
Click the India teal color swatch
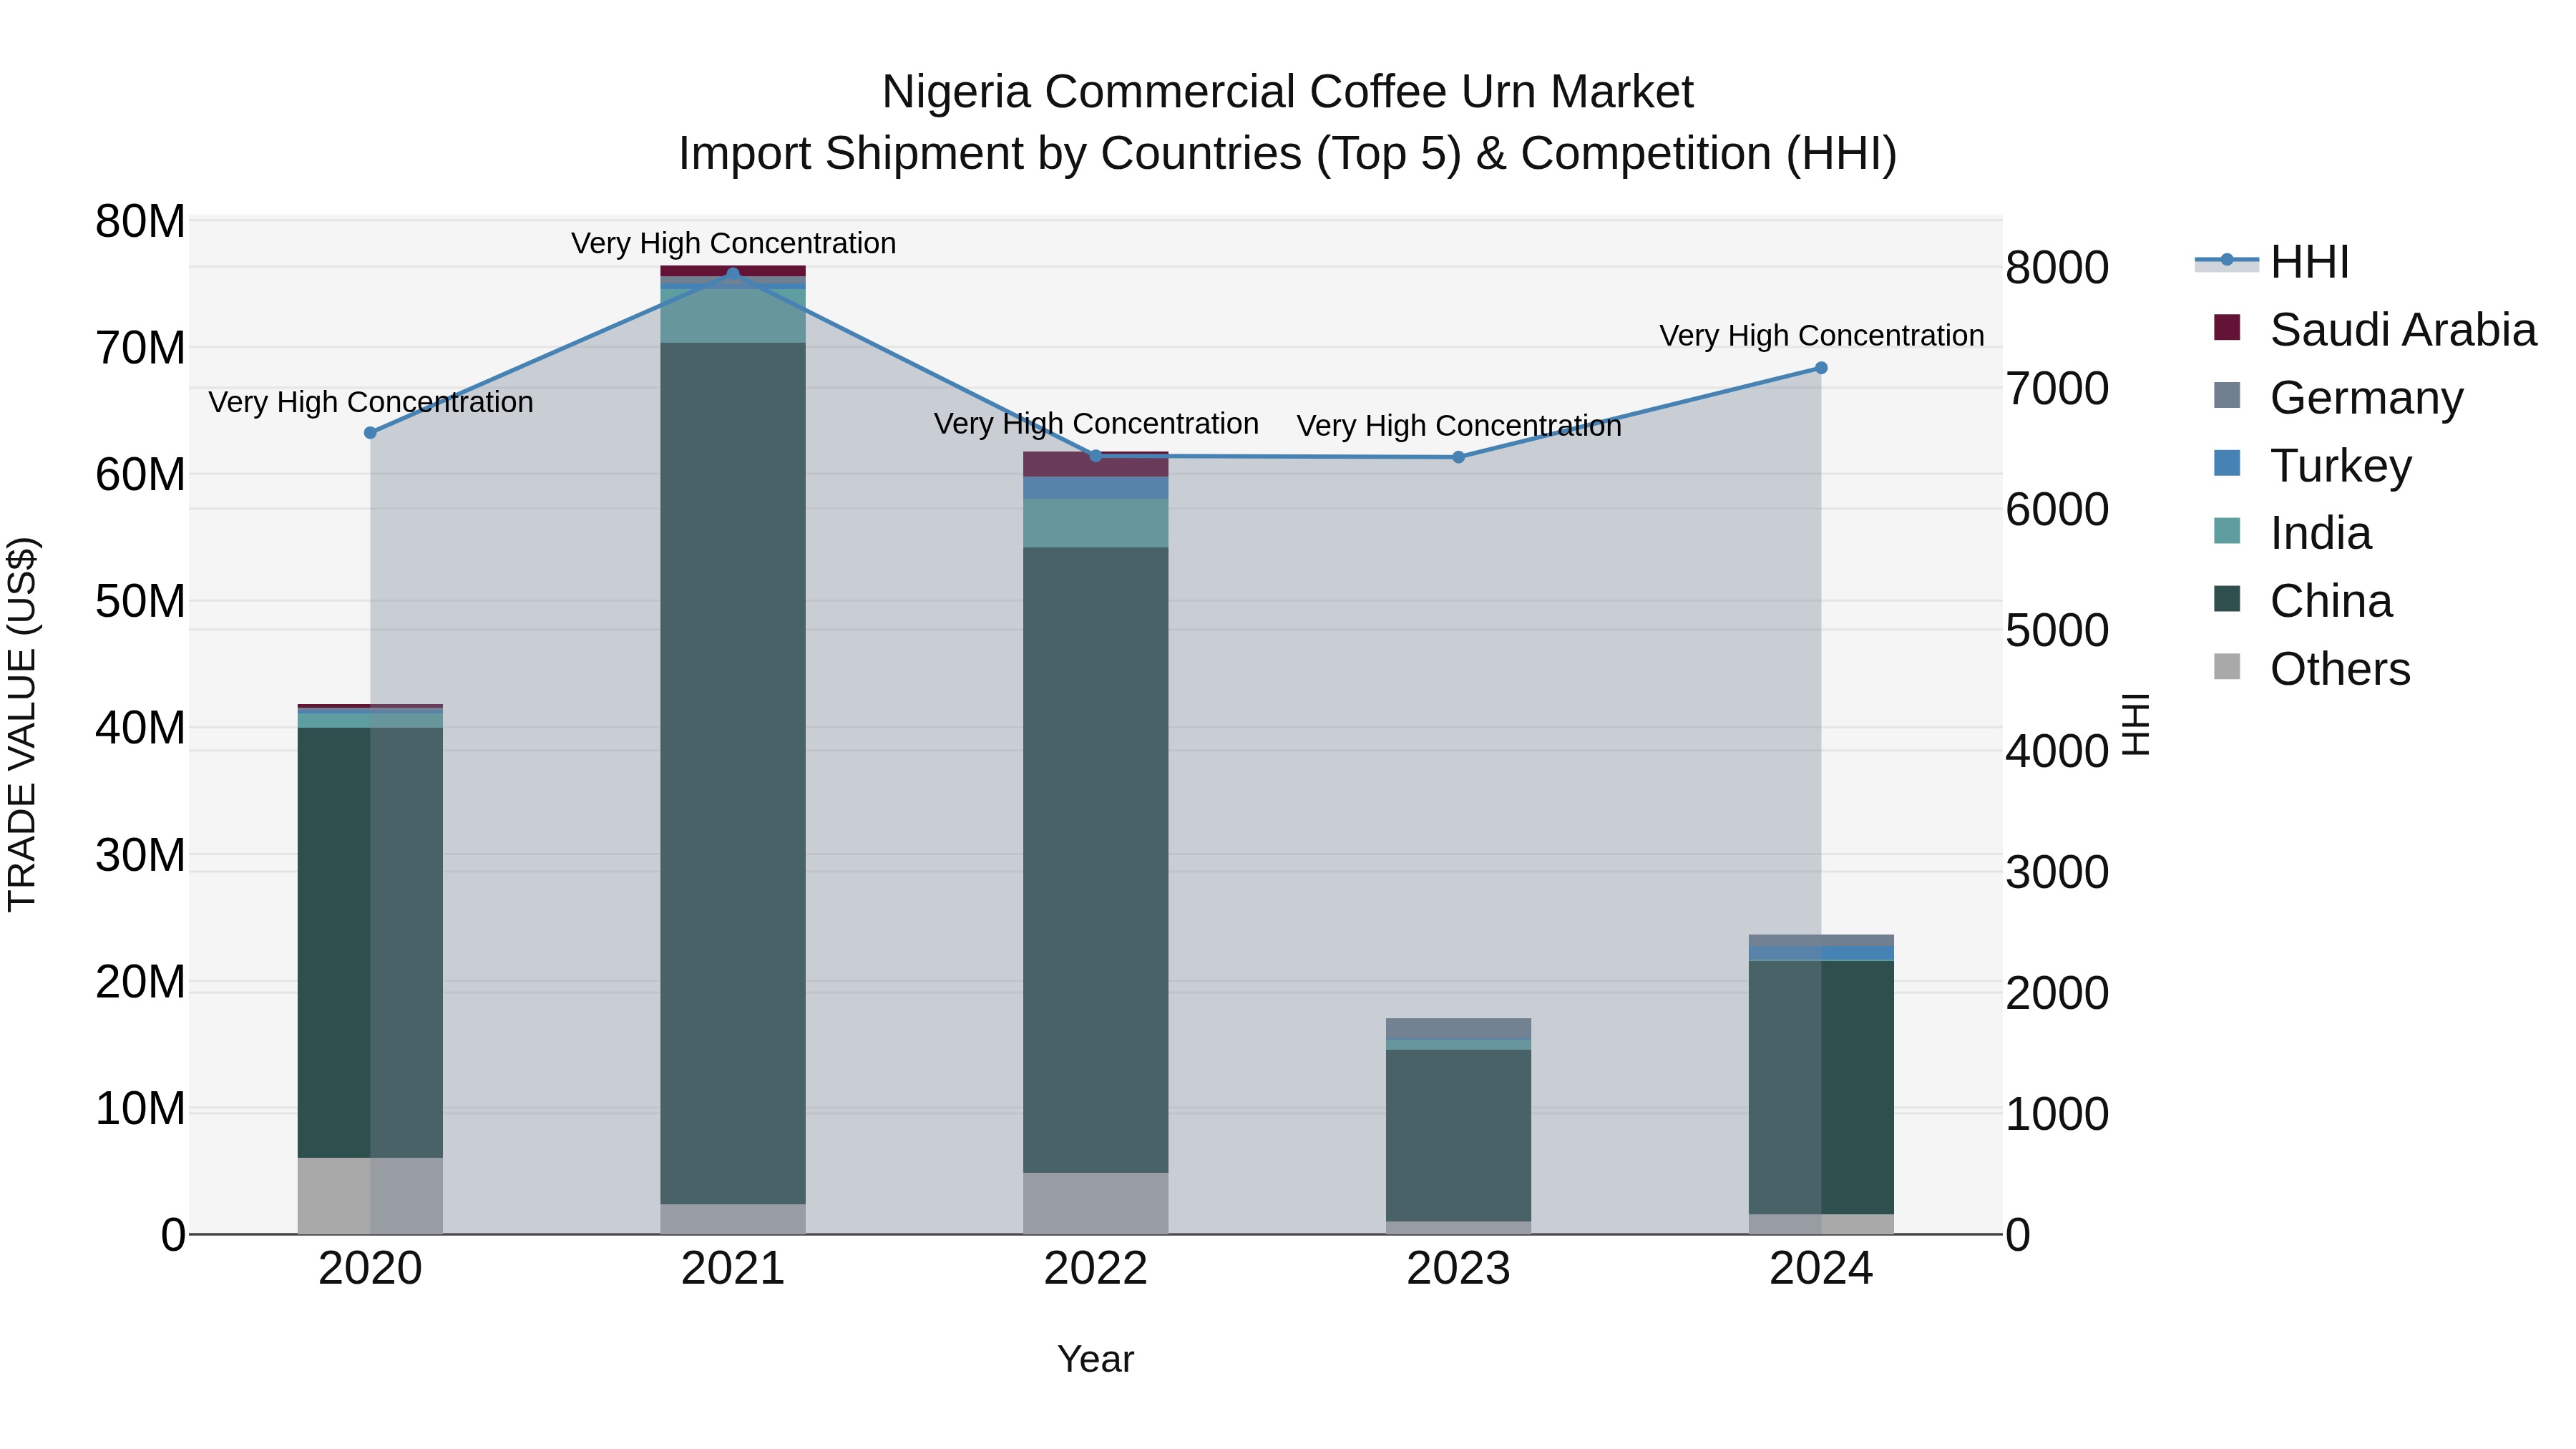pyautogui.click(x=2227, y=531)
